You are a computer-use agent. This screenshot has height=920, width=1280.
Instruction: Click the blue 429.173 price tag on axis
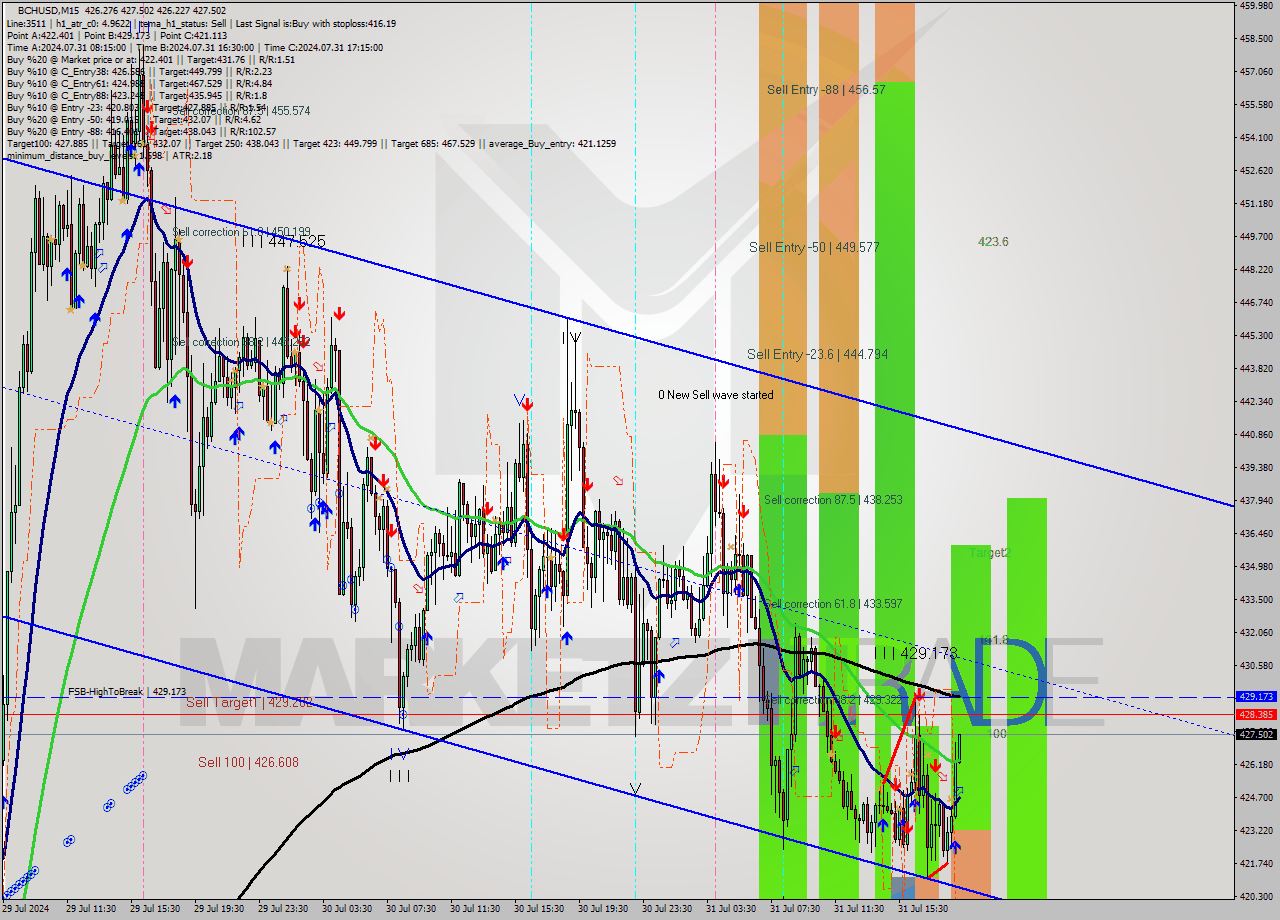pos(1255,696)
